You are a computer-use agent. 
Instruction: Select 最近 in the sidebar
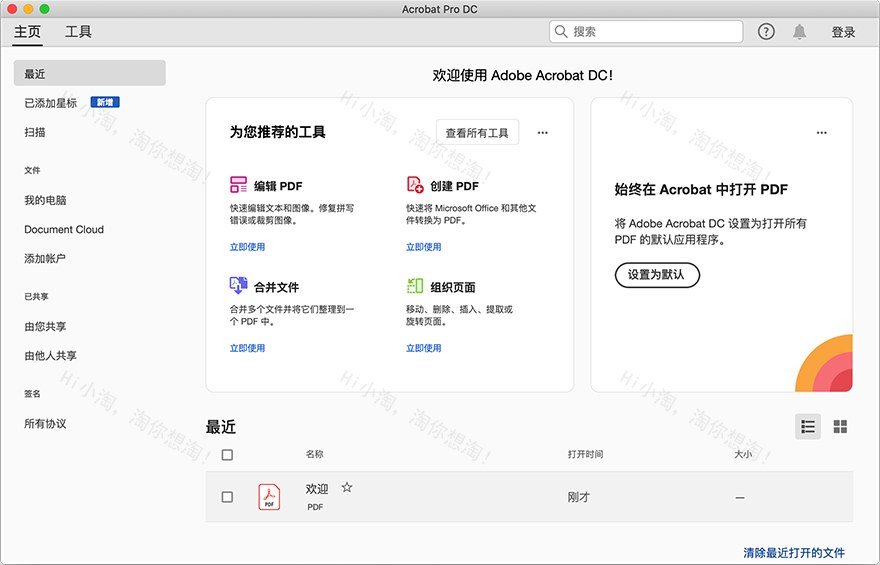[90, 74]
